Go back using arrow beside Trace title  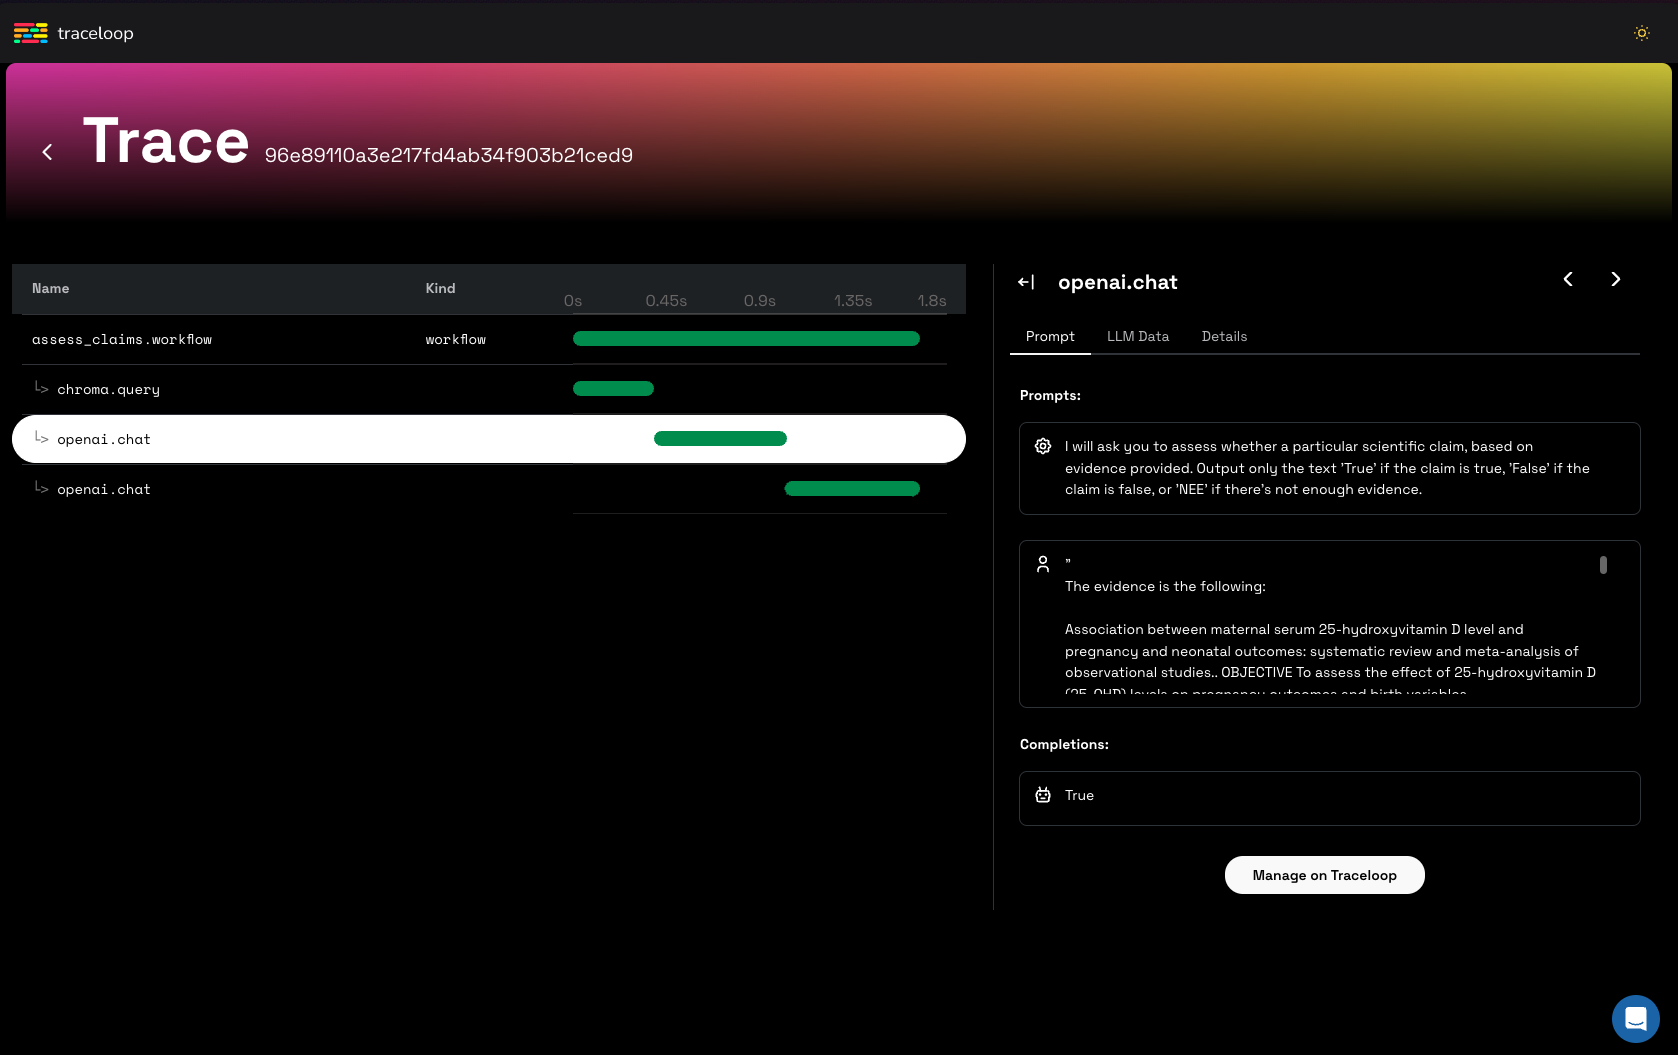pos(47,152)
